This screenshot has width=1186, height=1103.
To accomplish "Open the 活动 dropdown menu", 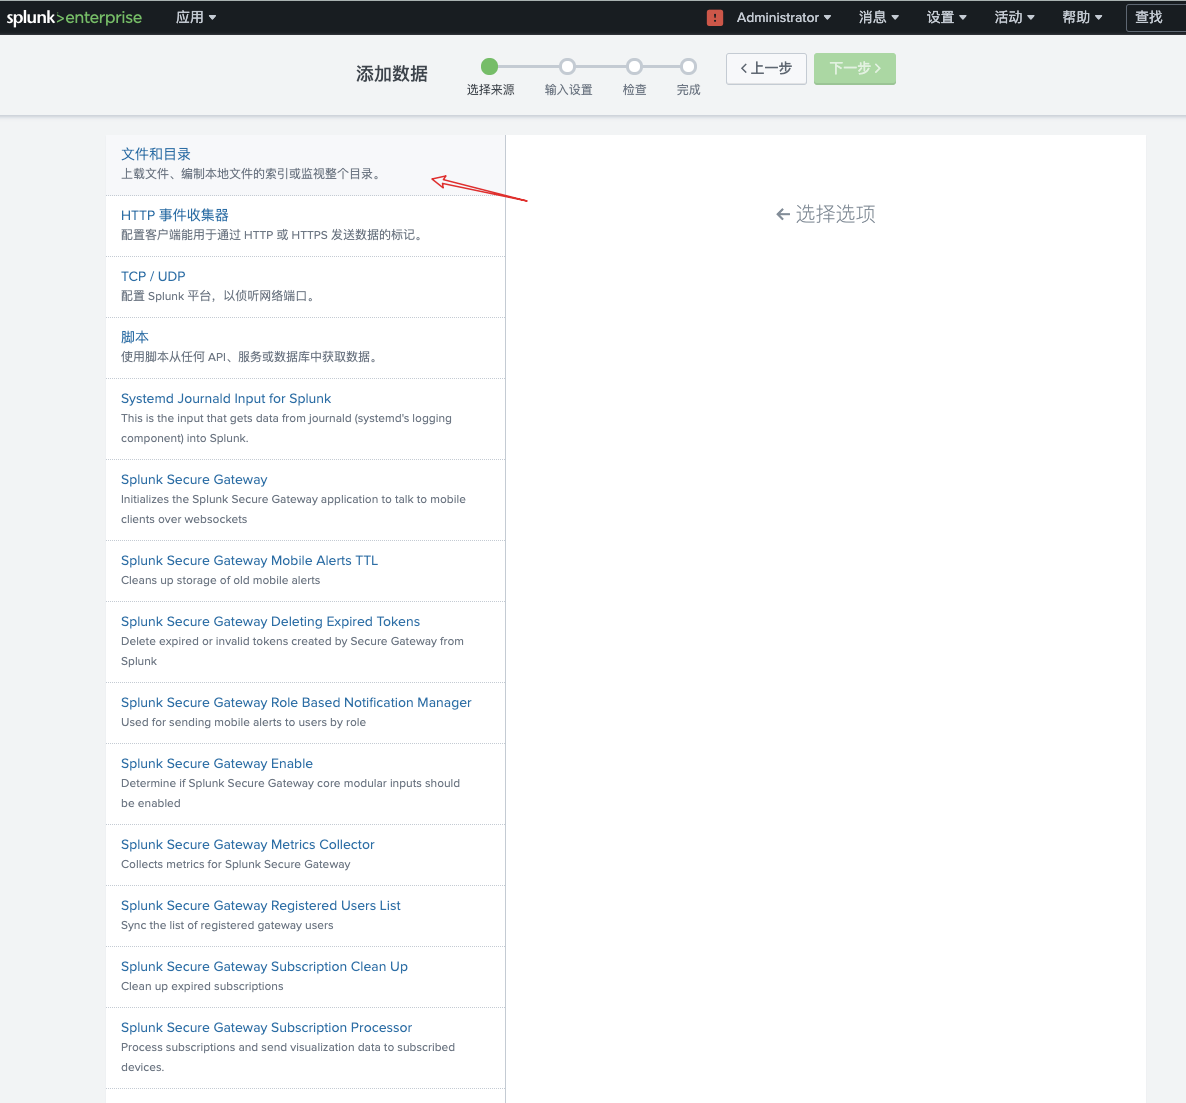I will pyautogui.click(x=1014, y=17).
